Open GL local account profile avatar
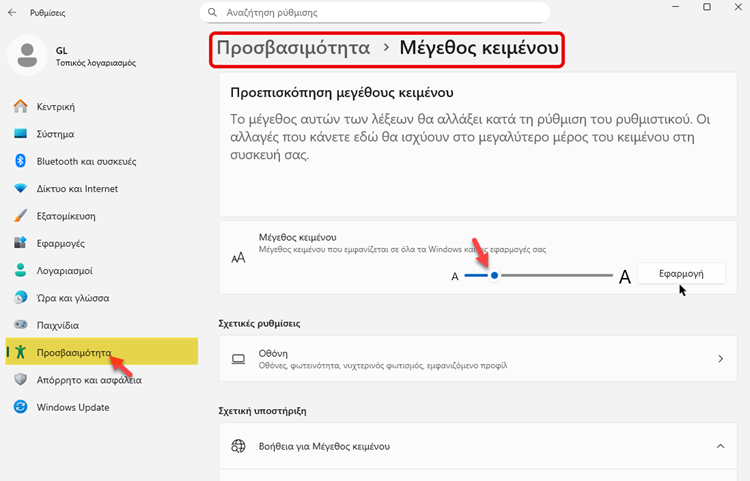The height and width of the screenshot is (481, 750). (26, 55)
